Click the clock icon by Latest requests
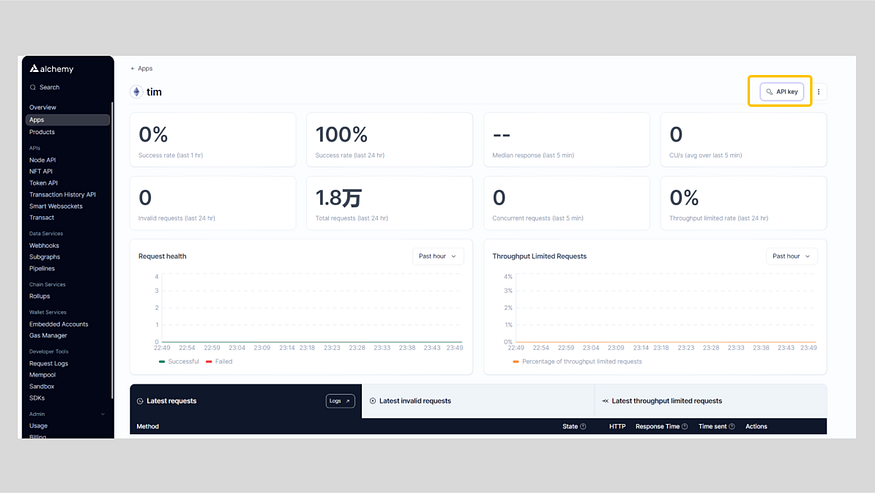This screenshot has height=493, width=875. coord(140,401)
